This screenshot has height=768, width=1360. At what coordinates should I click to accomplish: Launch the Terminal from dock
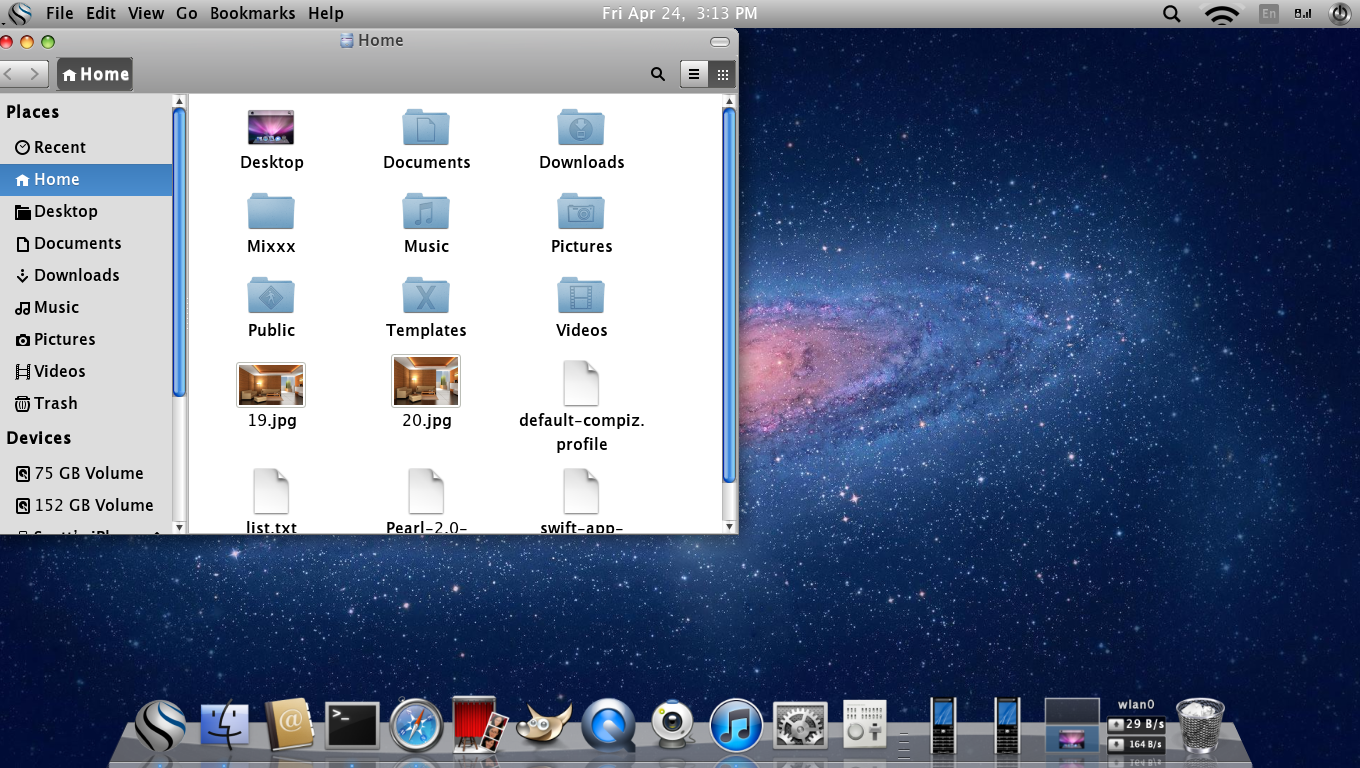pyautogui.click(x=353, y=725)
